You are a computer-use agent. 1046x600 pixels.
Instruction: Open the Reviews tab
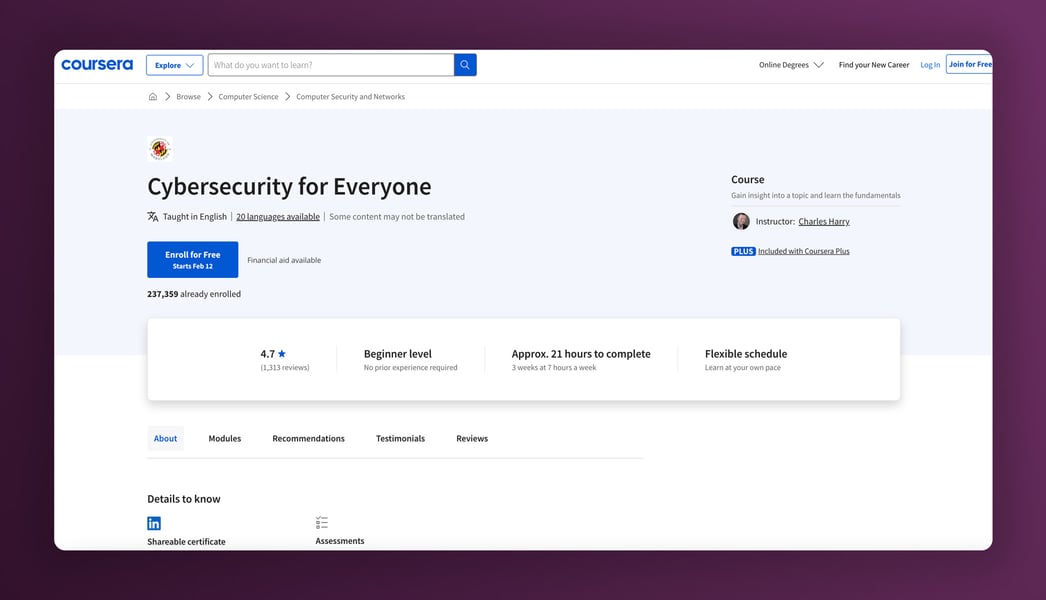tap(471, 438)
